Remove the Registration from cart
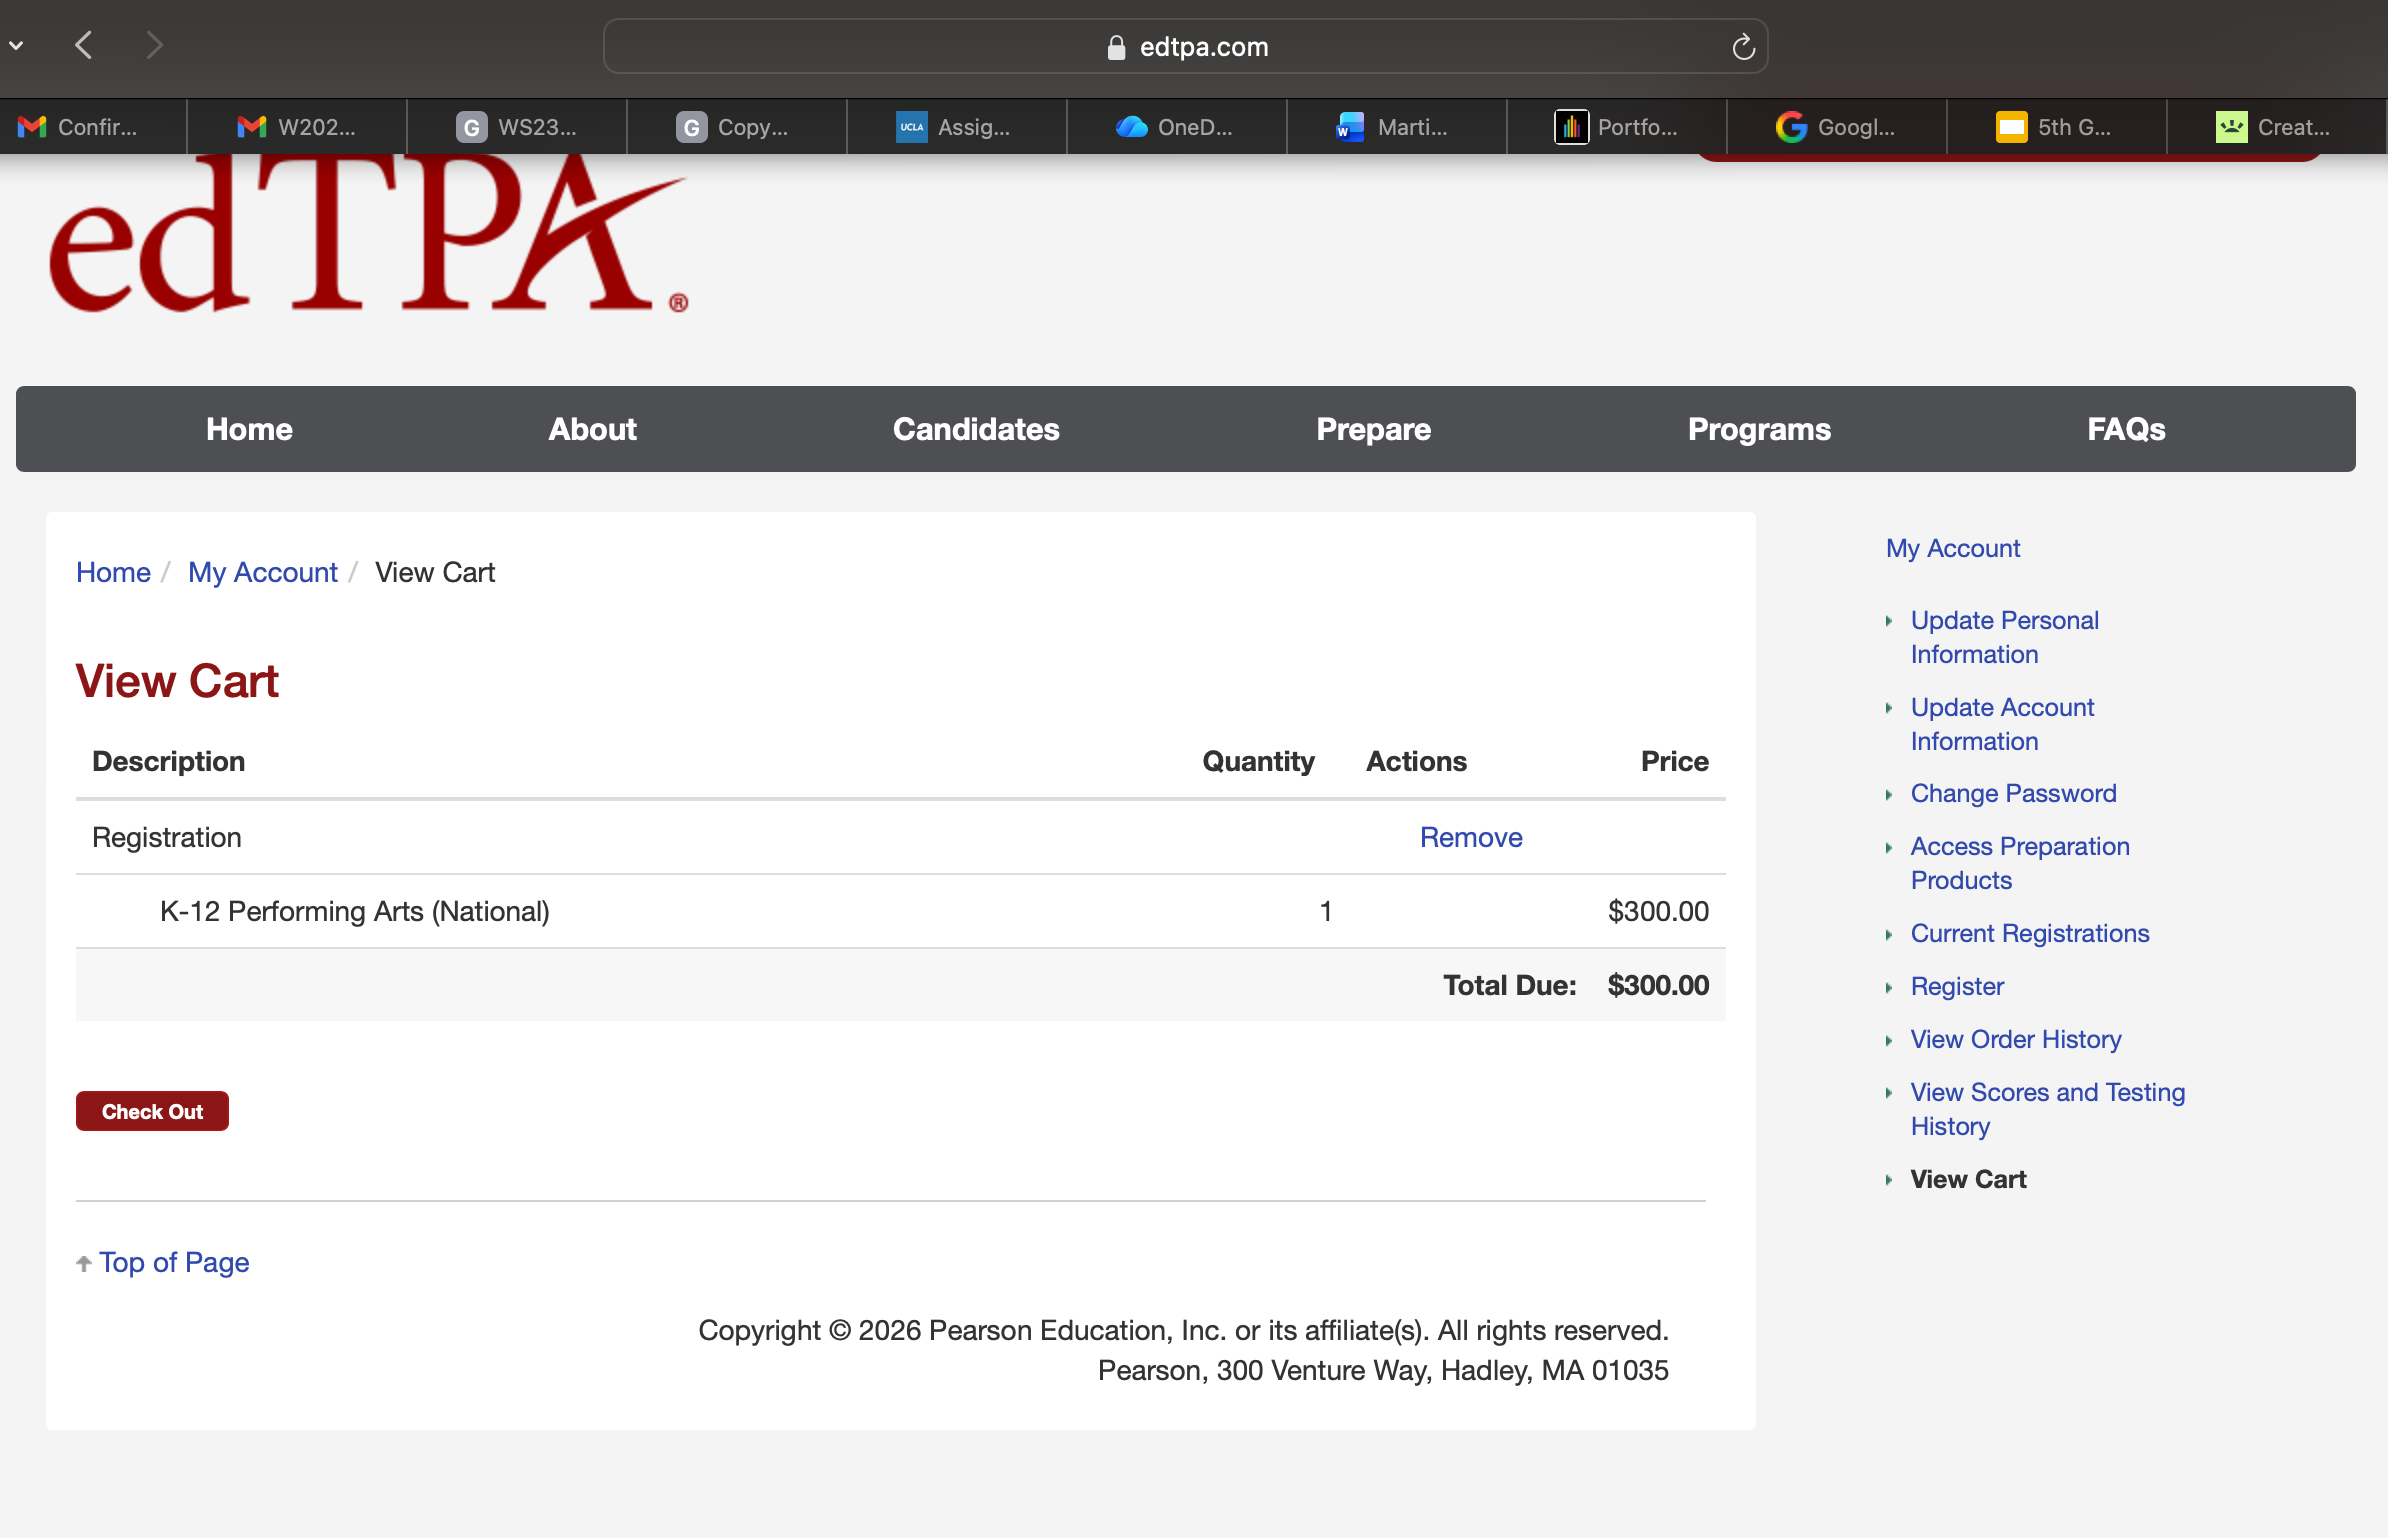The image size is (2388, 1538). (1470, 837)
